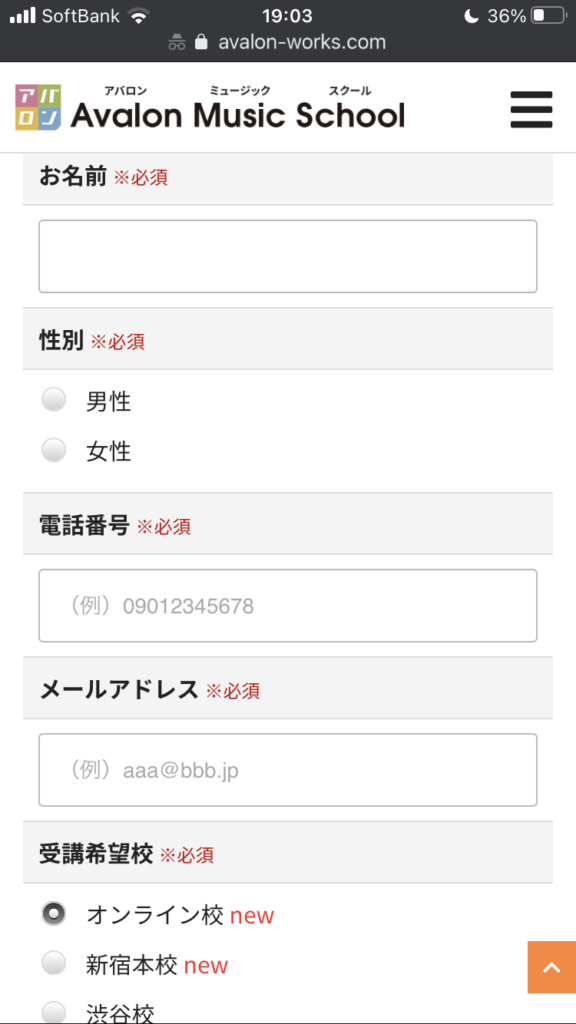Tap the 19:03 status bar clock
The height and width of the screenshot is (1024, 576).
[287, 16]
